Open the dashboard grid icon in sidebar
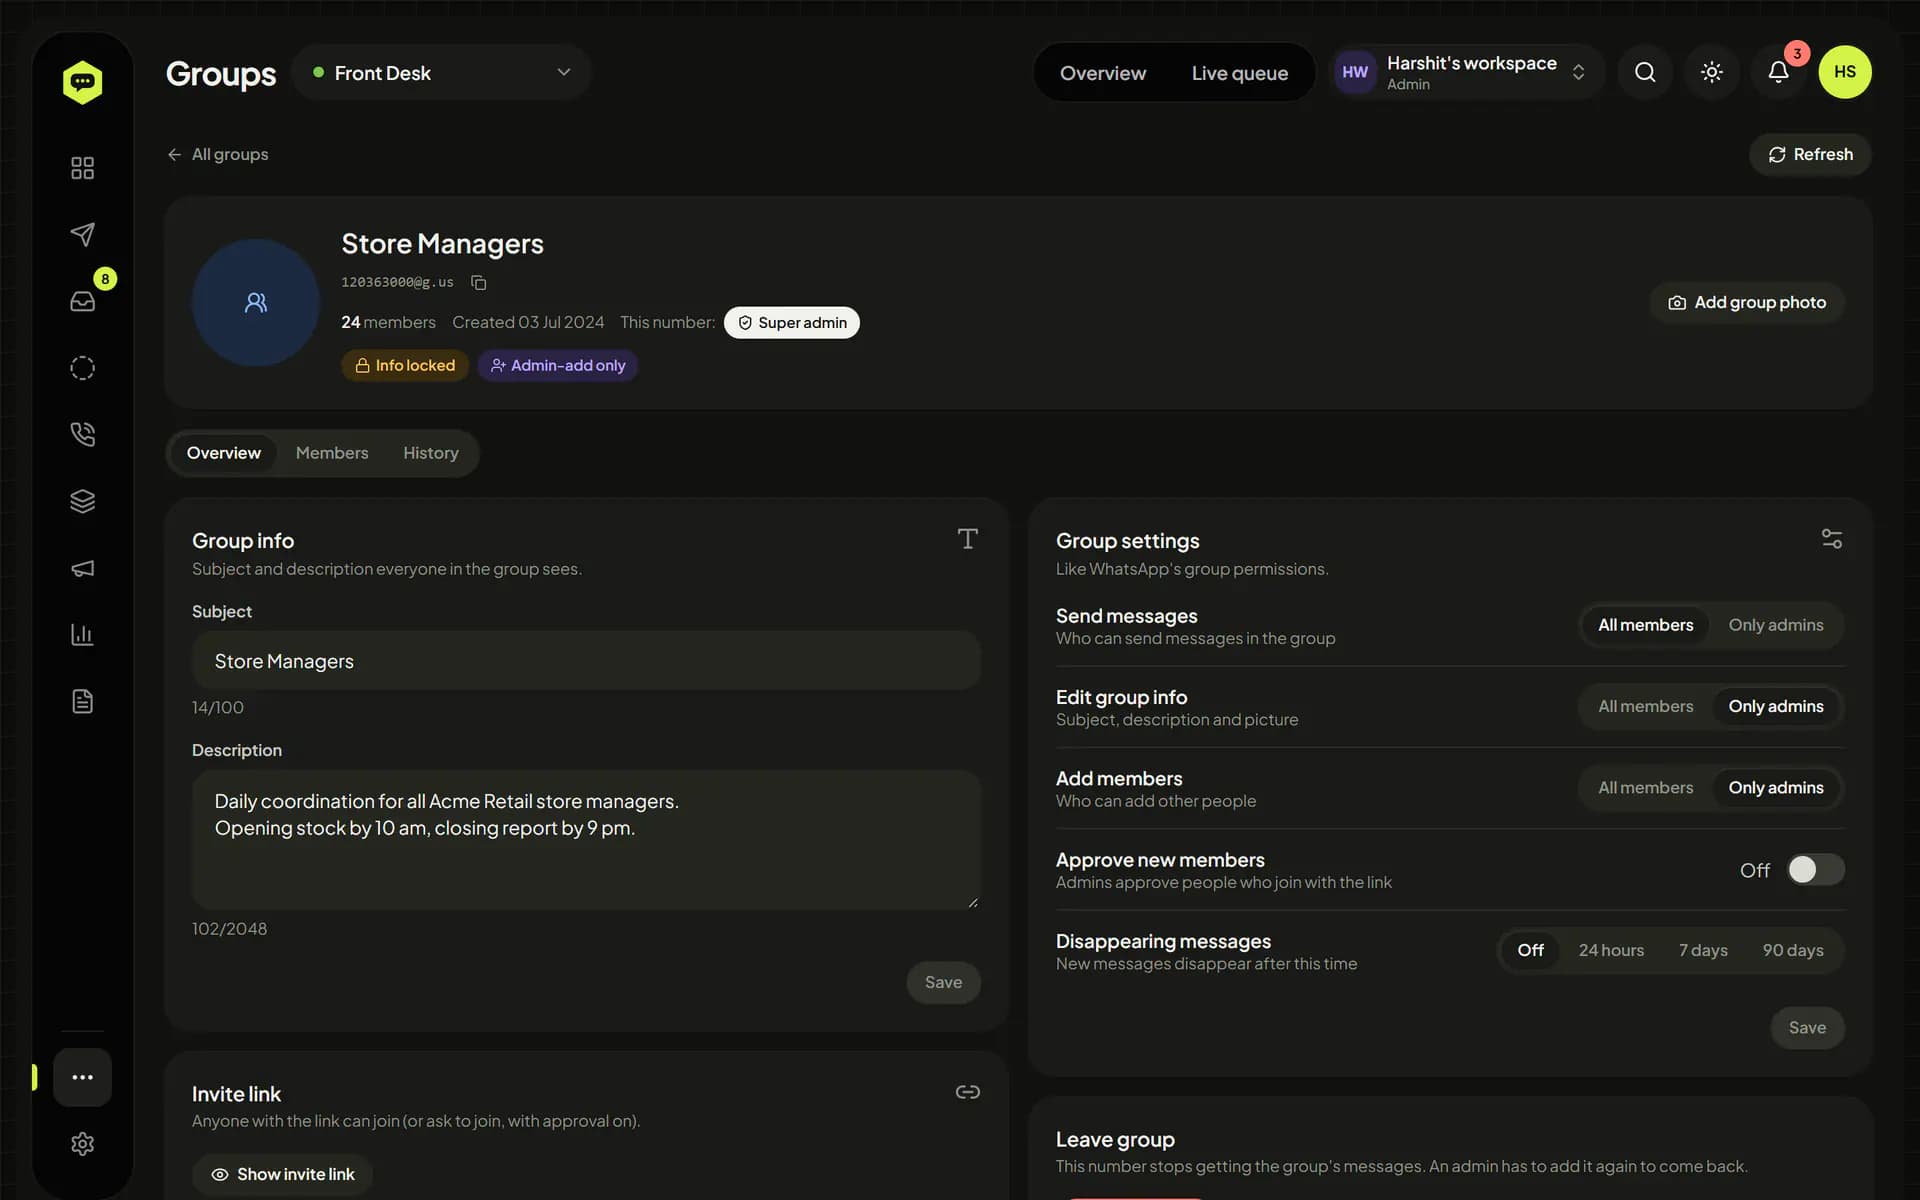Image resolution: width=1920 pixels, height=1200 pixels. click(82, 168)
